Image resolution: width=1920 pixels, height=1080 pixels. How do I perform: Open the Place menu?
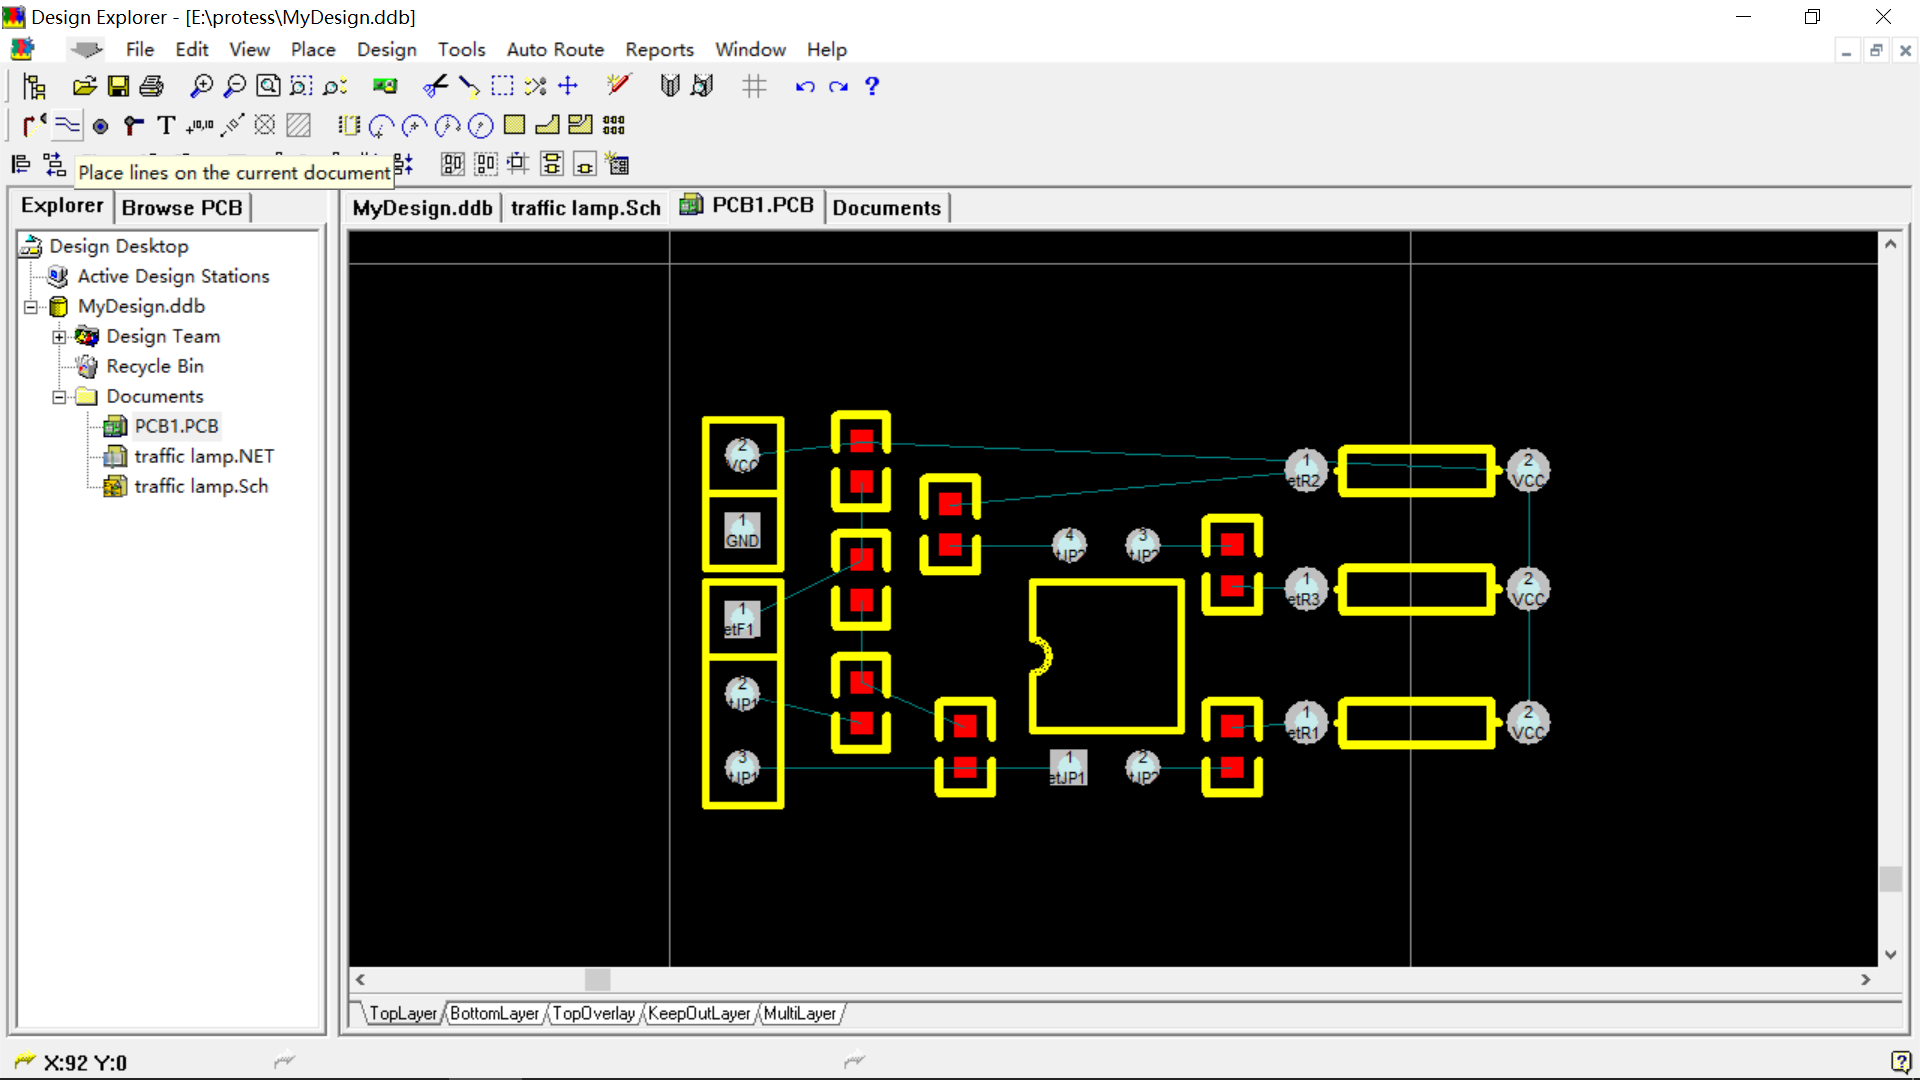[313, 49]
